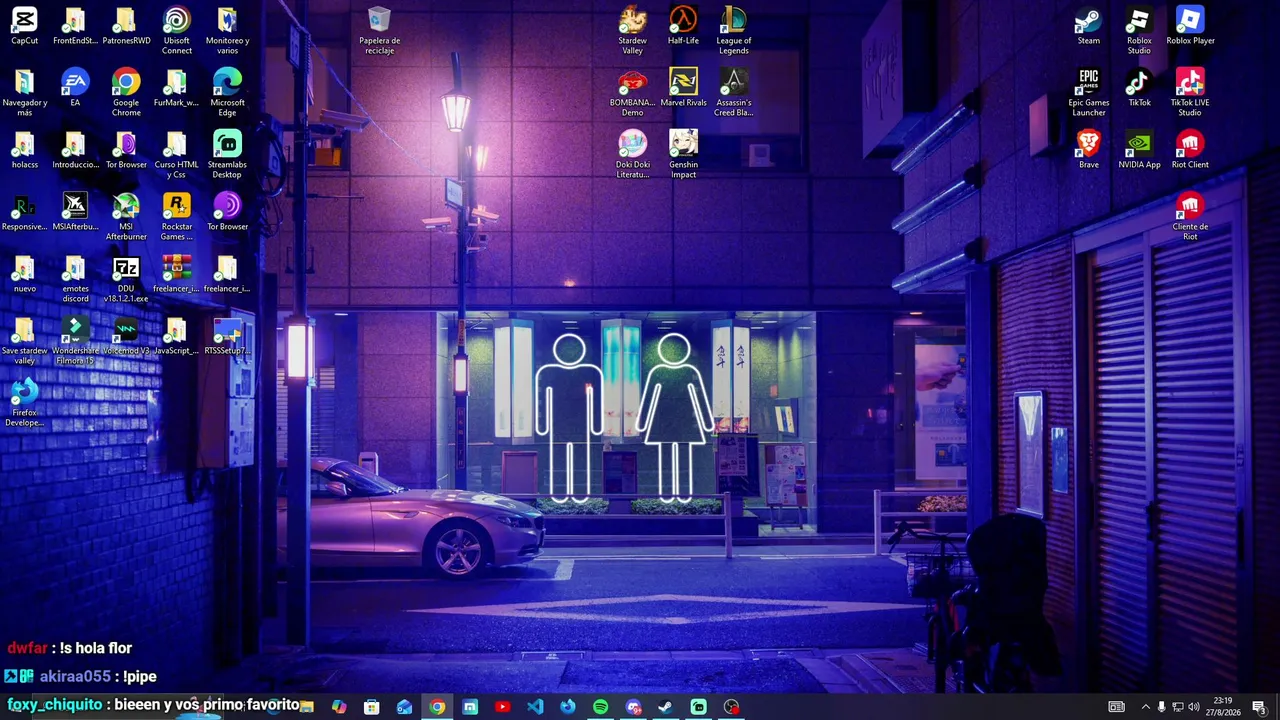This screenshot has width=1280, height=720.
Task: Select the RTSSSetup7... installer icon
Action: (227, 336)
